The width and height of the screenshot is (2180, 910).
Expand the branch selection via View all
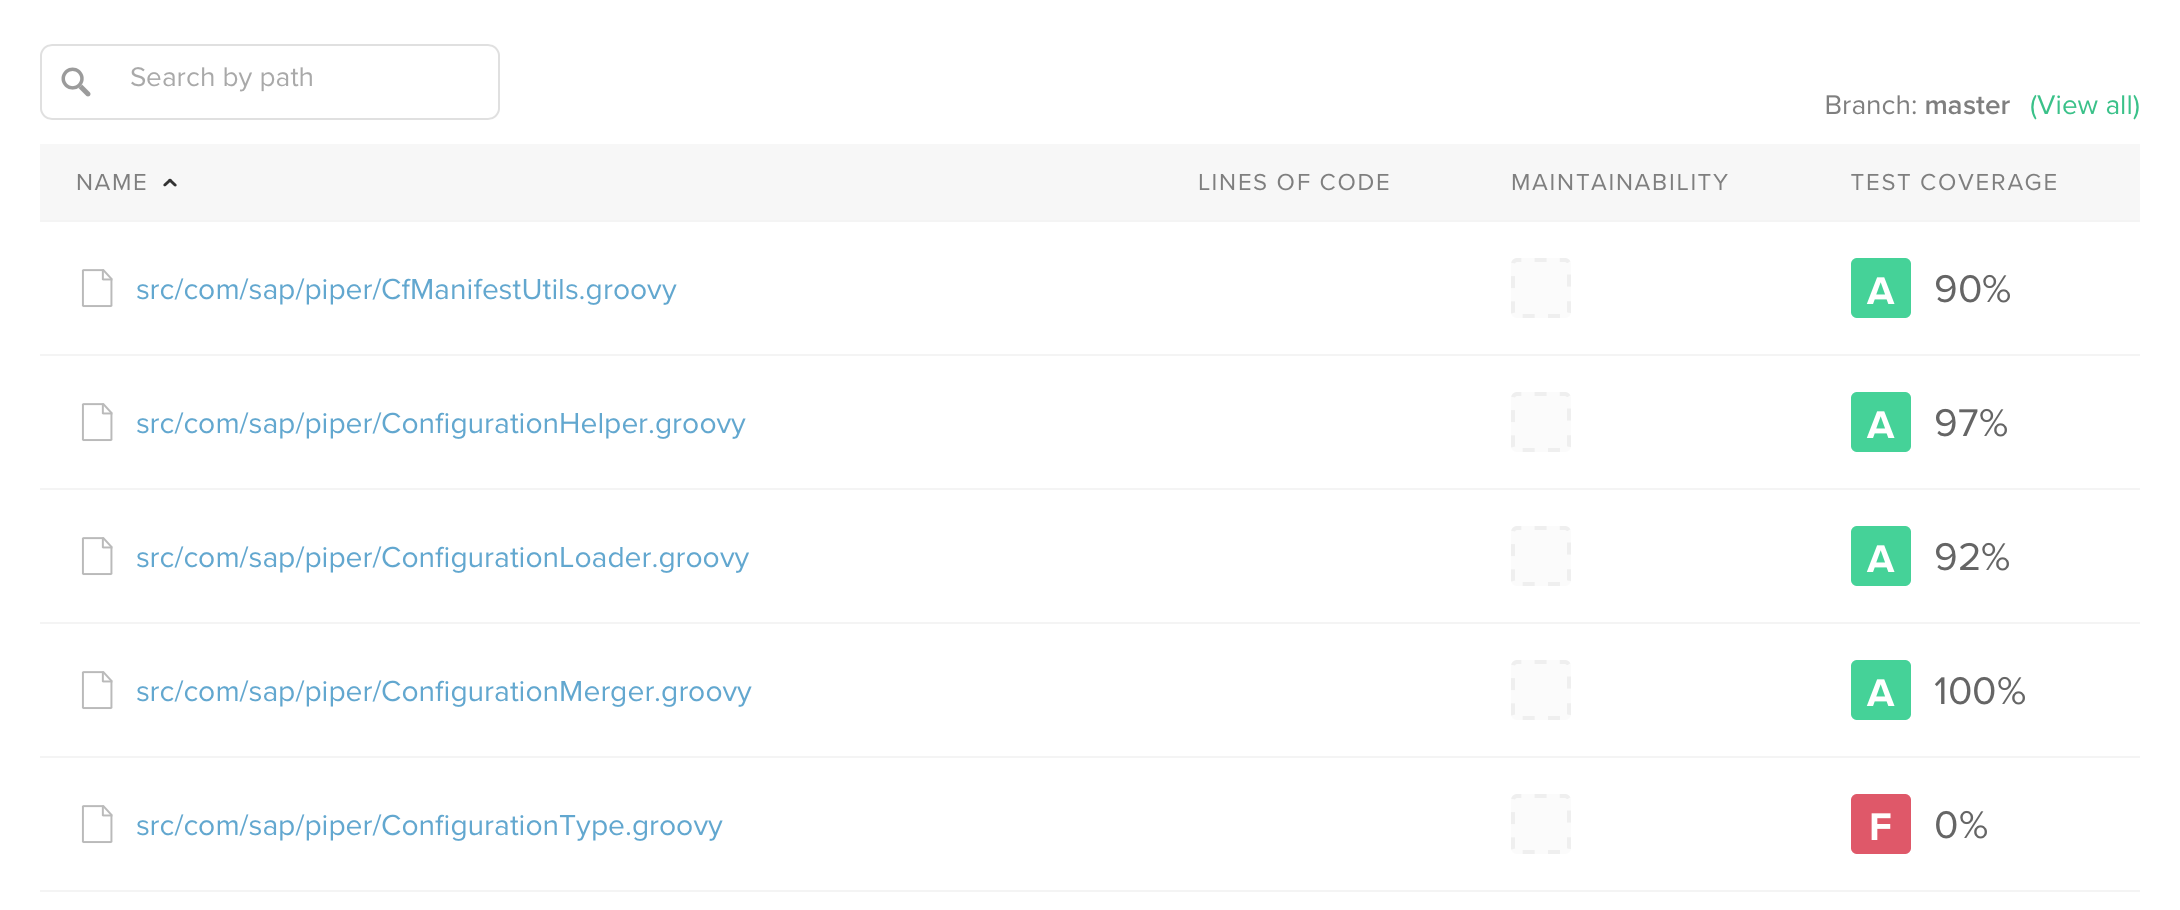2084,105
